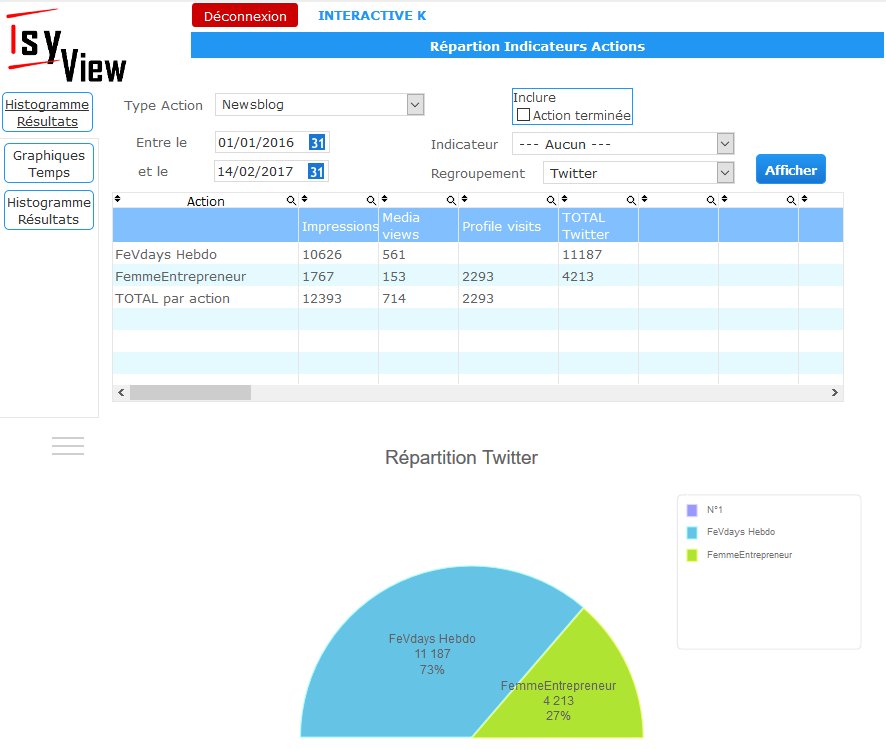Select the 'FemmeEntrepreneur' table row name
Viewport: 886px width, 749px height.
[x=181, y=276]
